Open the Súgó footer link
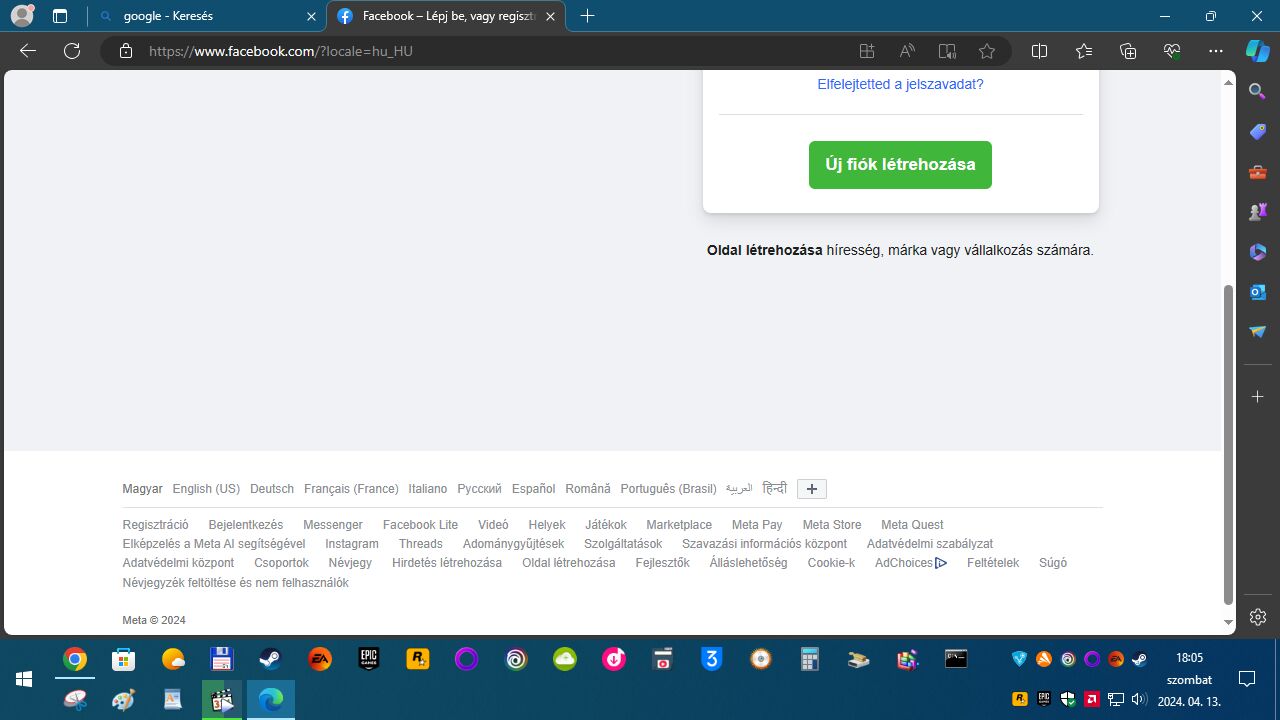This screenshot has width=1280, height=720. (x=1053, y=563)
